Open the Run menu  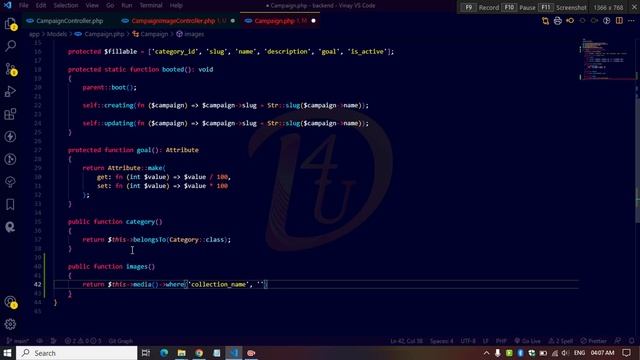tap(127, 5)
